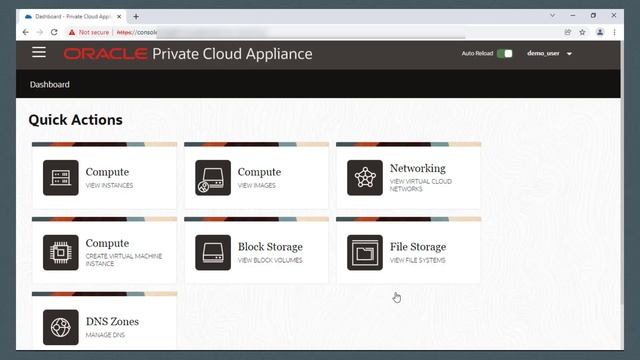Click the DNS Zones card title
Screen dimensions: 640x360
click(x=112, y=322)
